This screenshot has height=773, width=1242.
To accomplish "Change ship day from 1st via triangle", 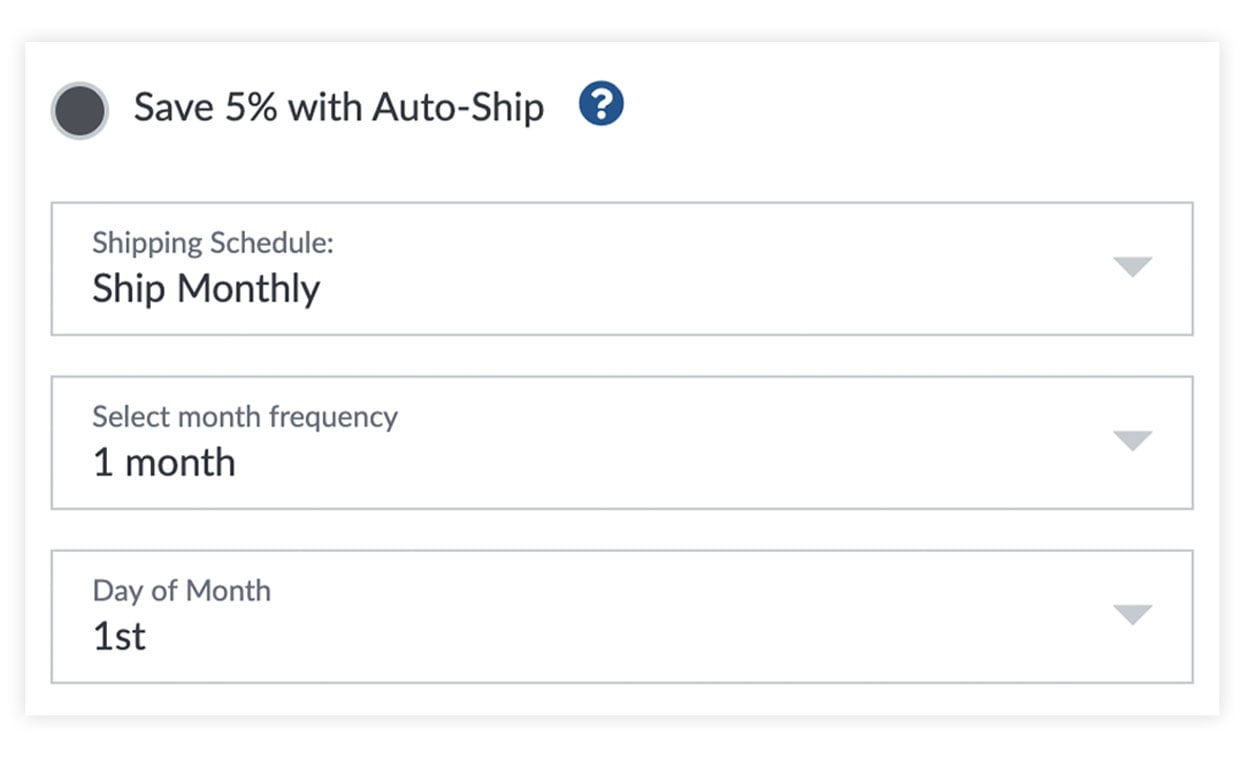I will pyautogui.click(x=1132, y=615).
